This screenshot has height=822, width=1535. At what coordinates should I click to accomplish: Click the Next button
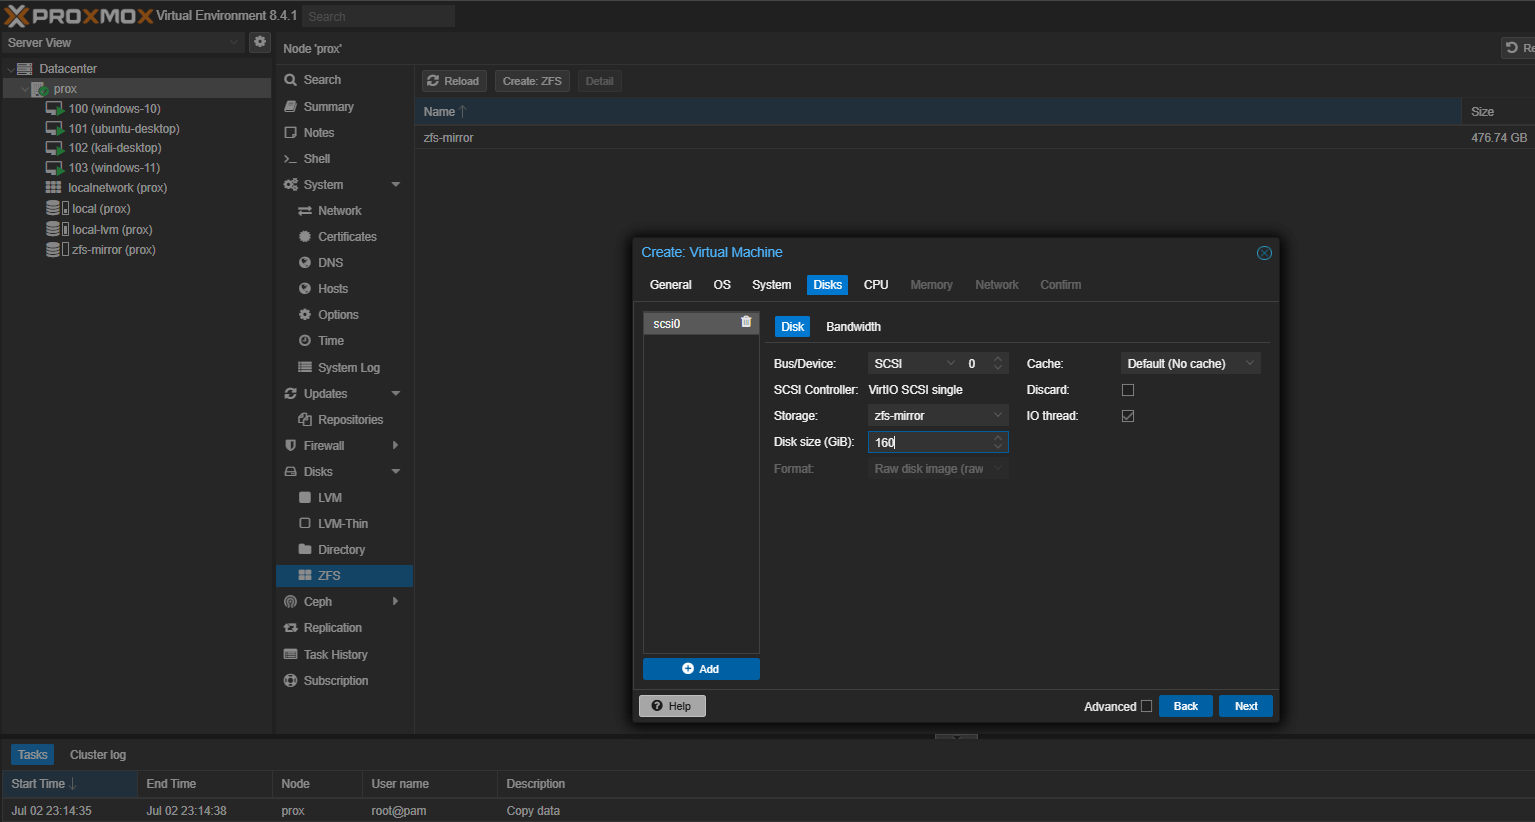pyautogui.click(x=1245, y=706)
